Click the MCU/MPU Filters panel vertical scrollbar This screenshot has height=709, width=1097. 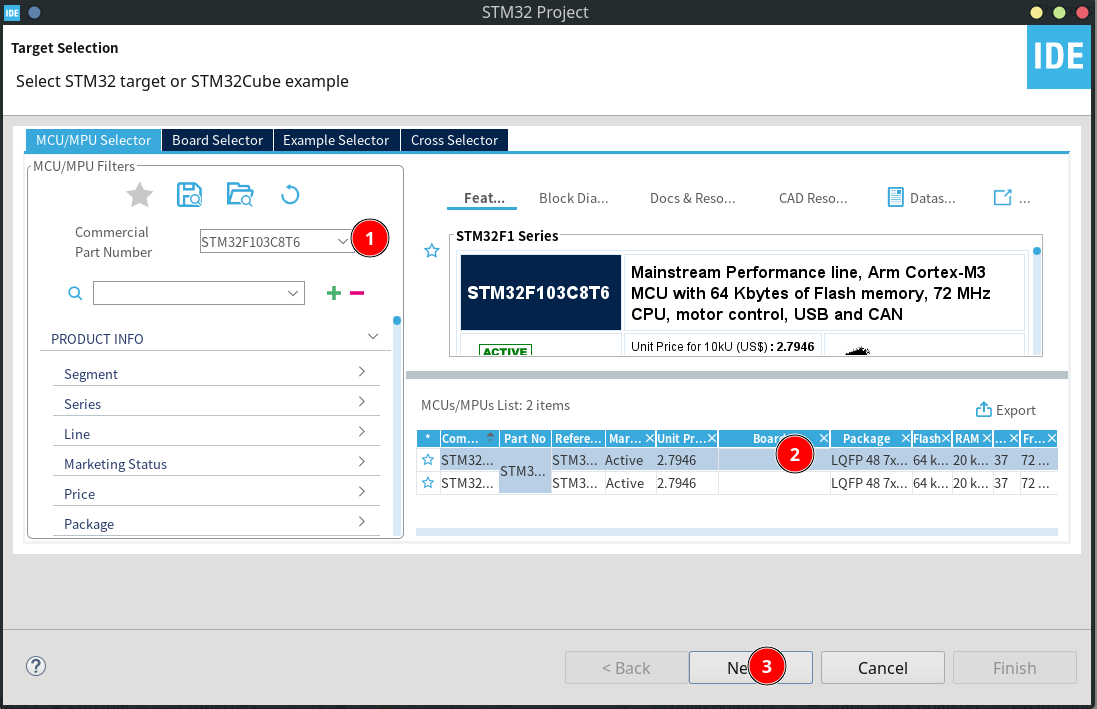coord(397,427)
